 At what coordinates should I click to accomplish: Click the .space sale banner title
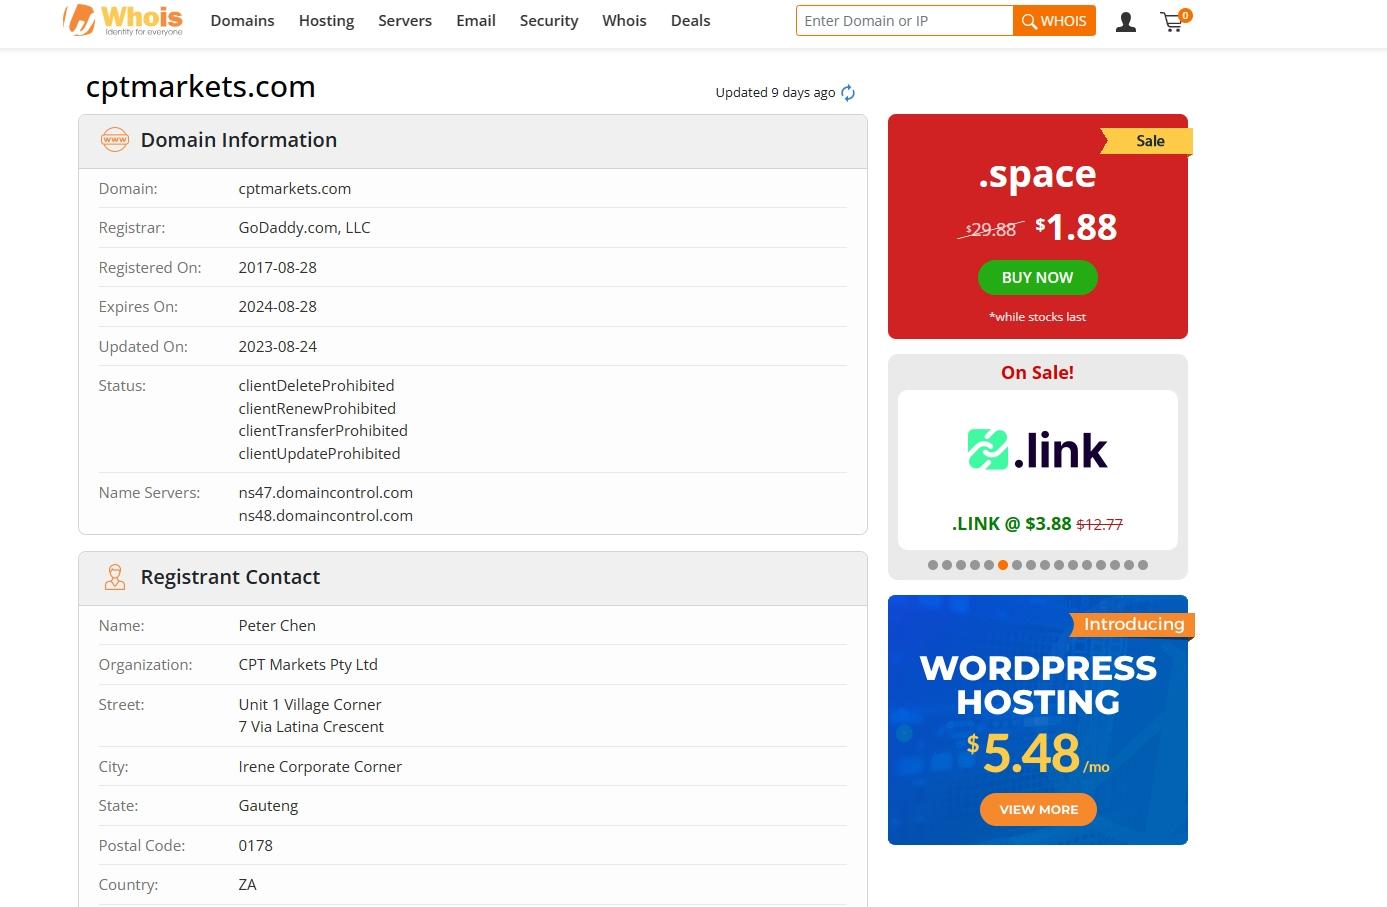pyautogui.click(x=1037, y=175)
